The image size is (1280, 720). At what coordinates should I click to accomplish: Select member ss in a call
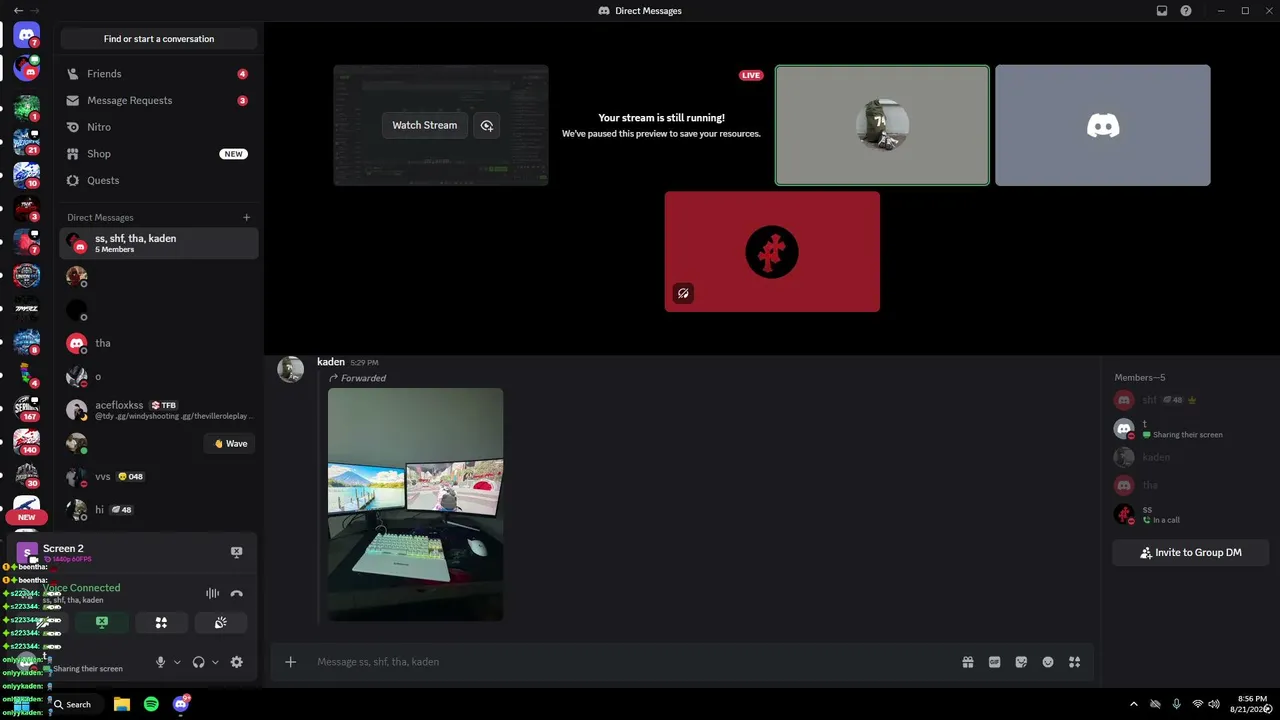(x=1190, y=514)
